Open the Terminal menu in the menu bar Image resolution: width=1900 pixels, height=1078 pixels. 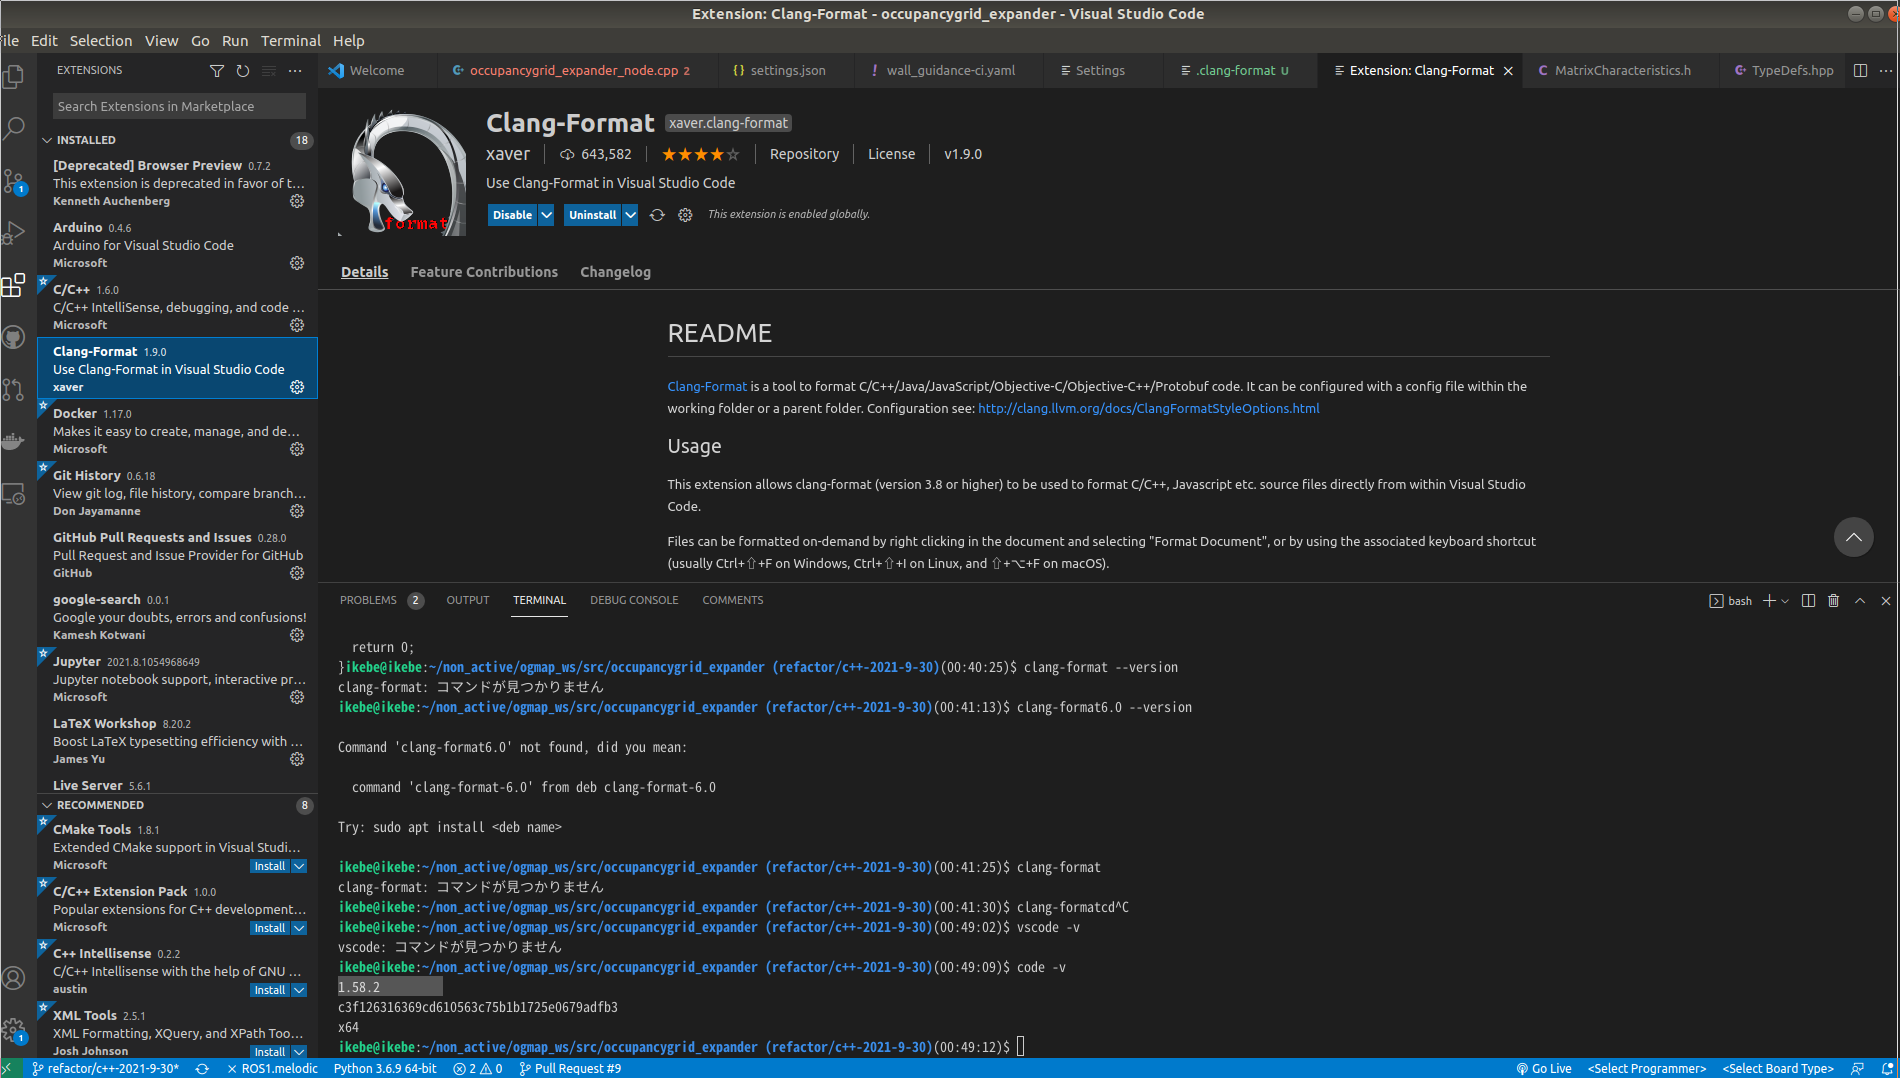coord(290,41)
